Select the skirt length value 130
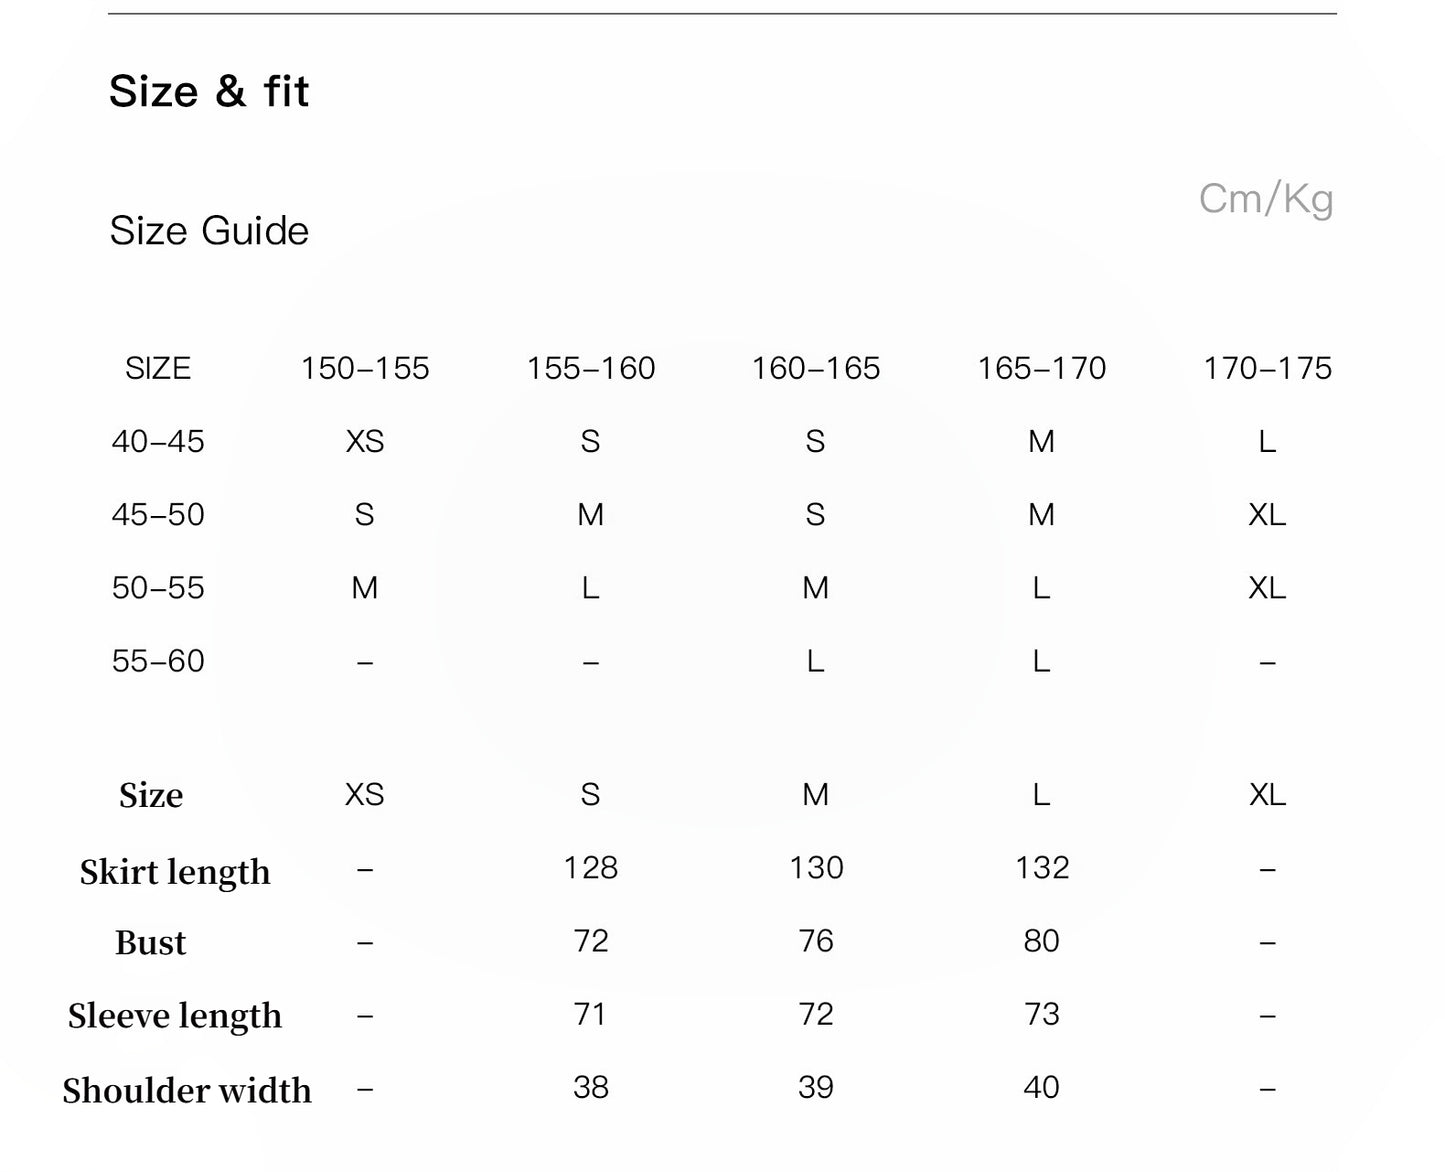 click(816, 868)
